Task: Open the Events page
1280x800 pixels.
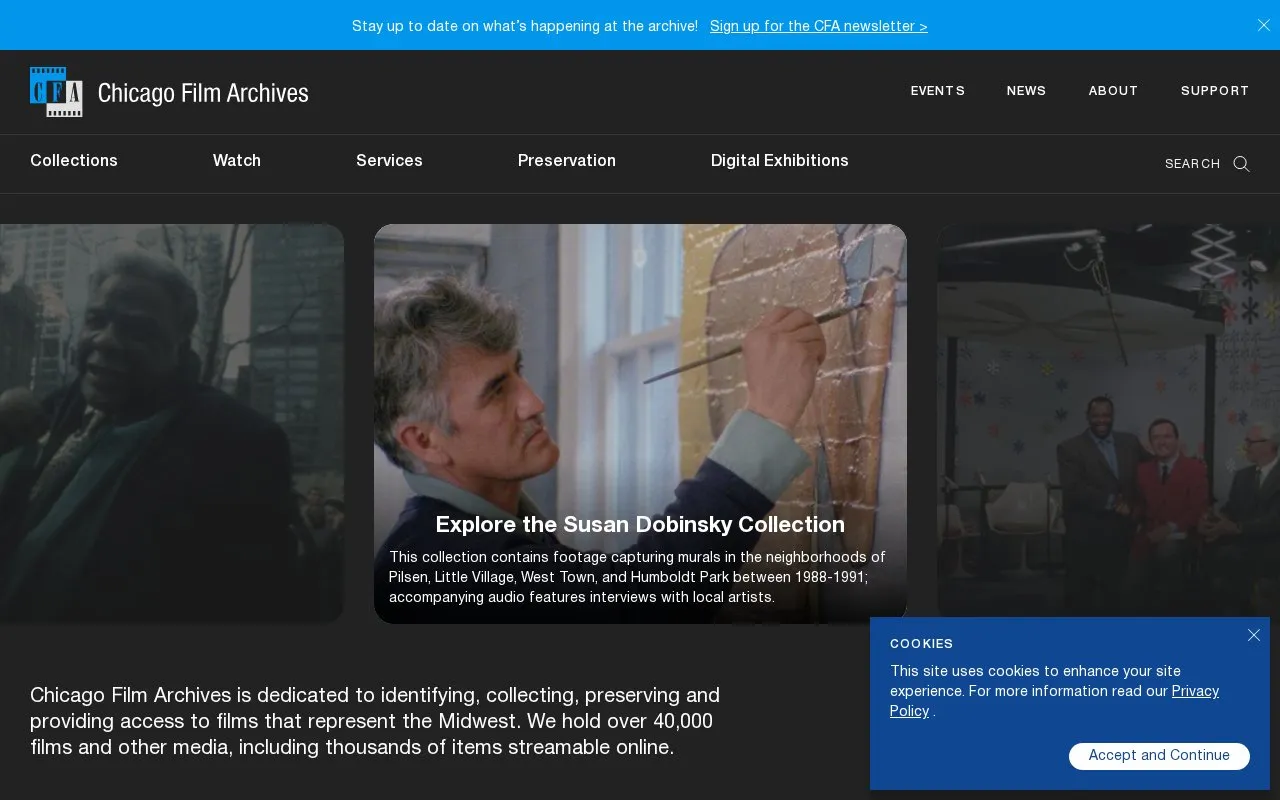Action: tap(937, 91)
